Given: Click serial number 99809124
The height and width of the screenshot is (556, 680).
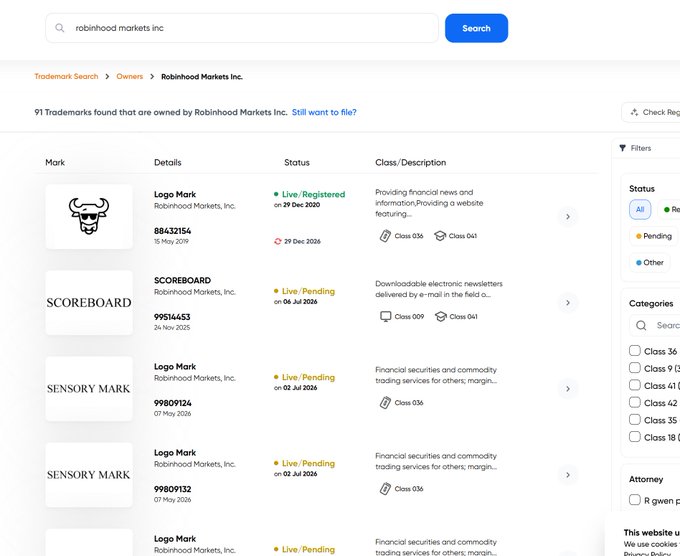Looking at the screenshot, I should 173,403.
